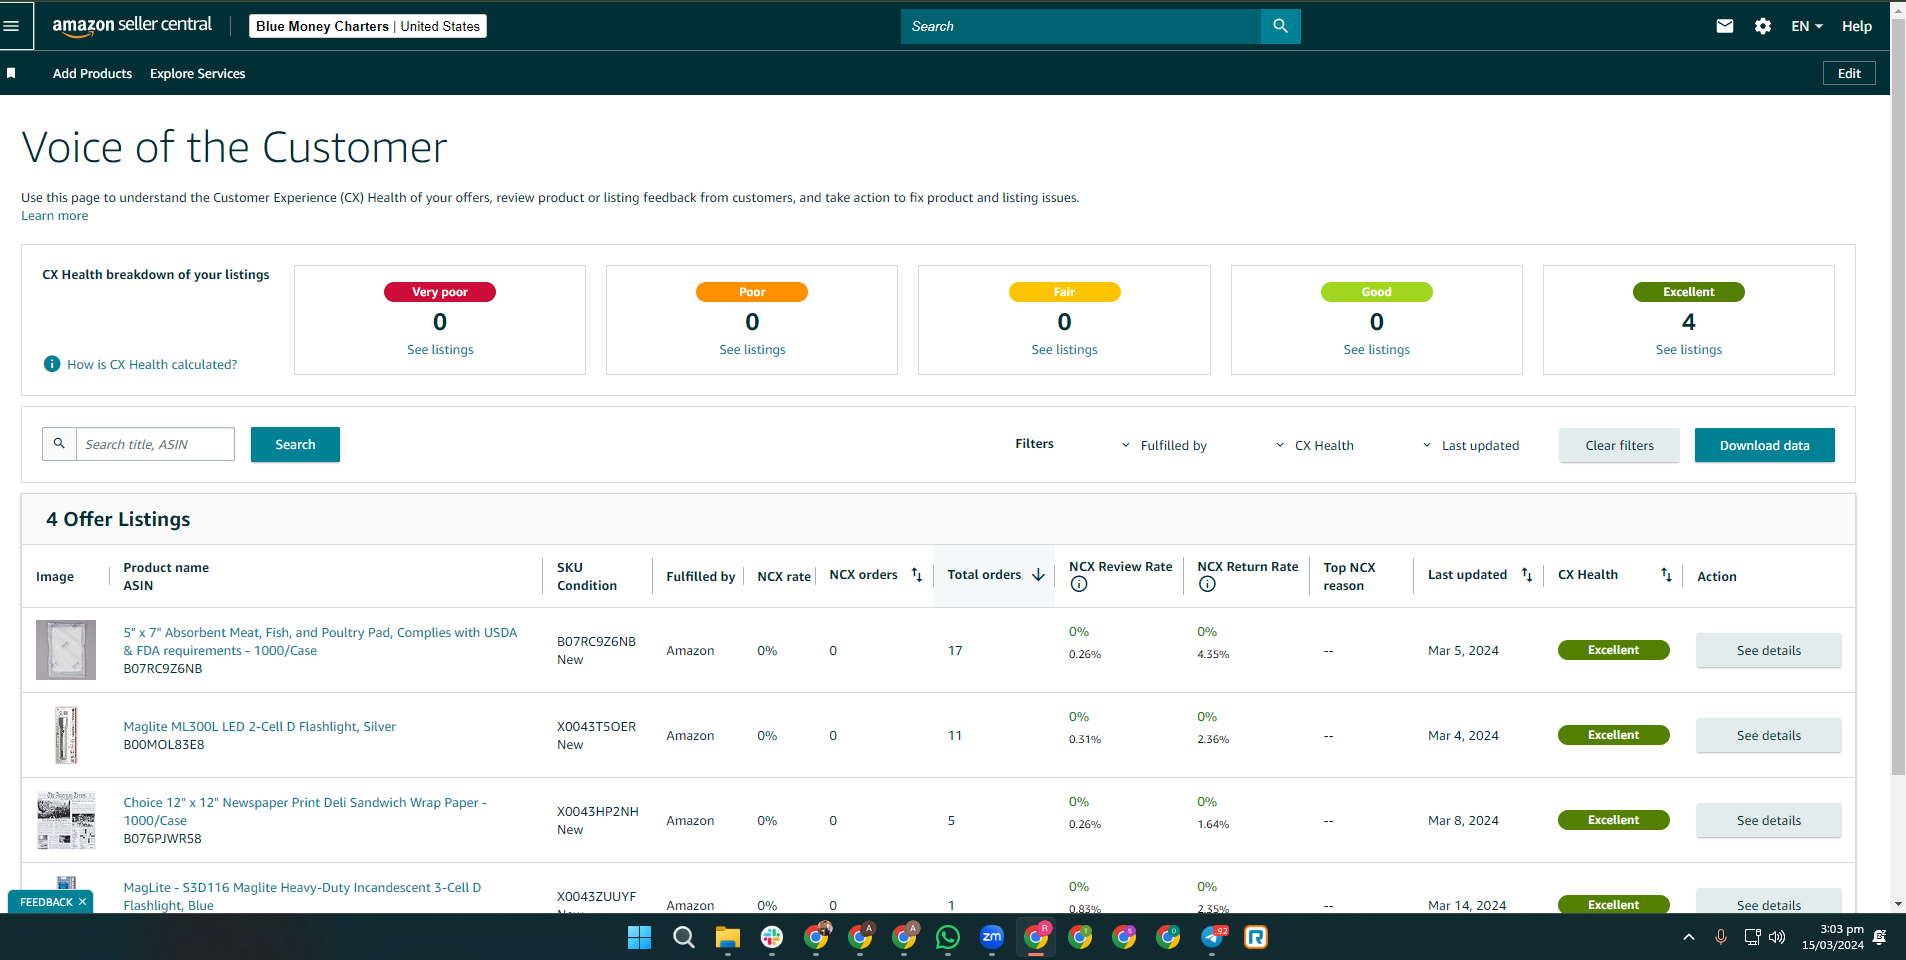Click the Newspaper Deli Paper thumbnail

(x=66, y=820)
